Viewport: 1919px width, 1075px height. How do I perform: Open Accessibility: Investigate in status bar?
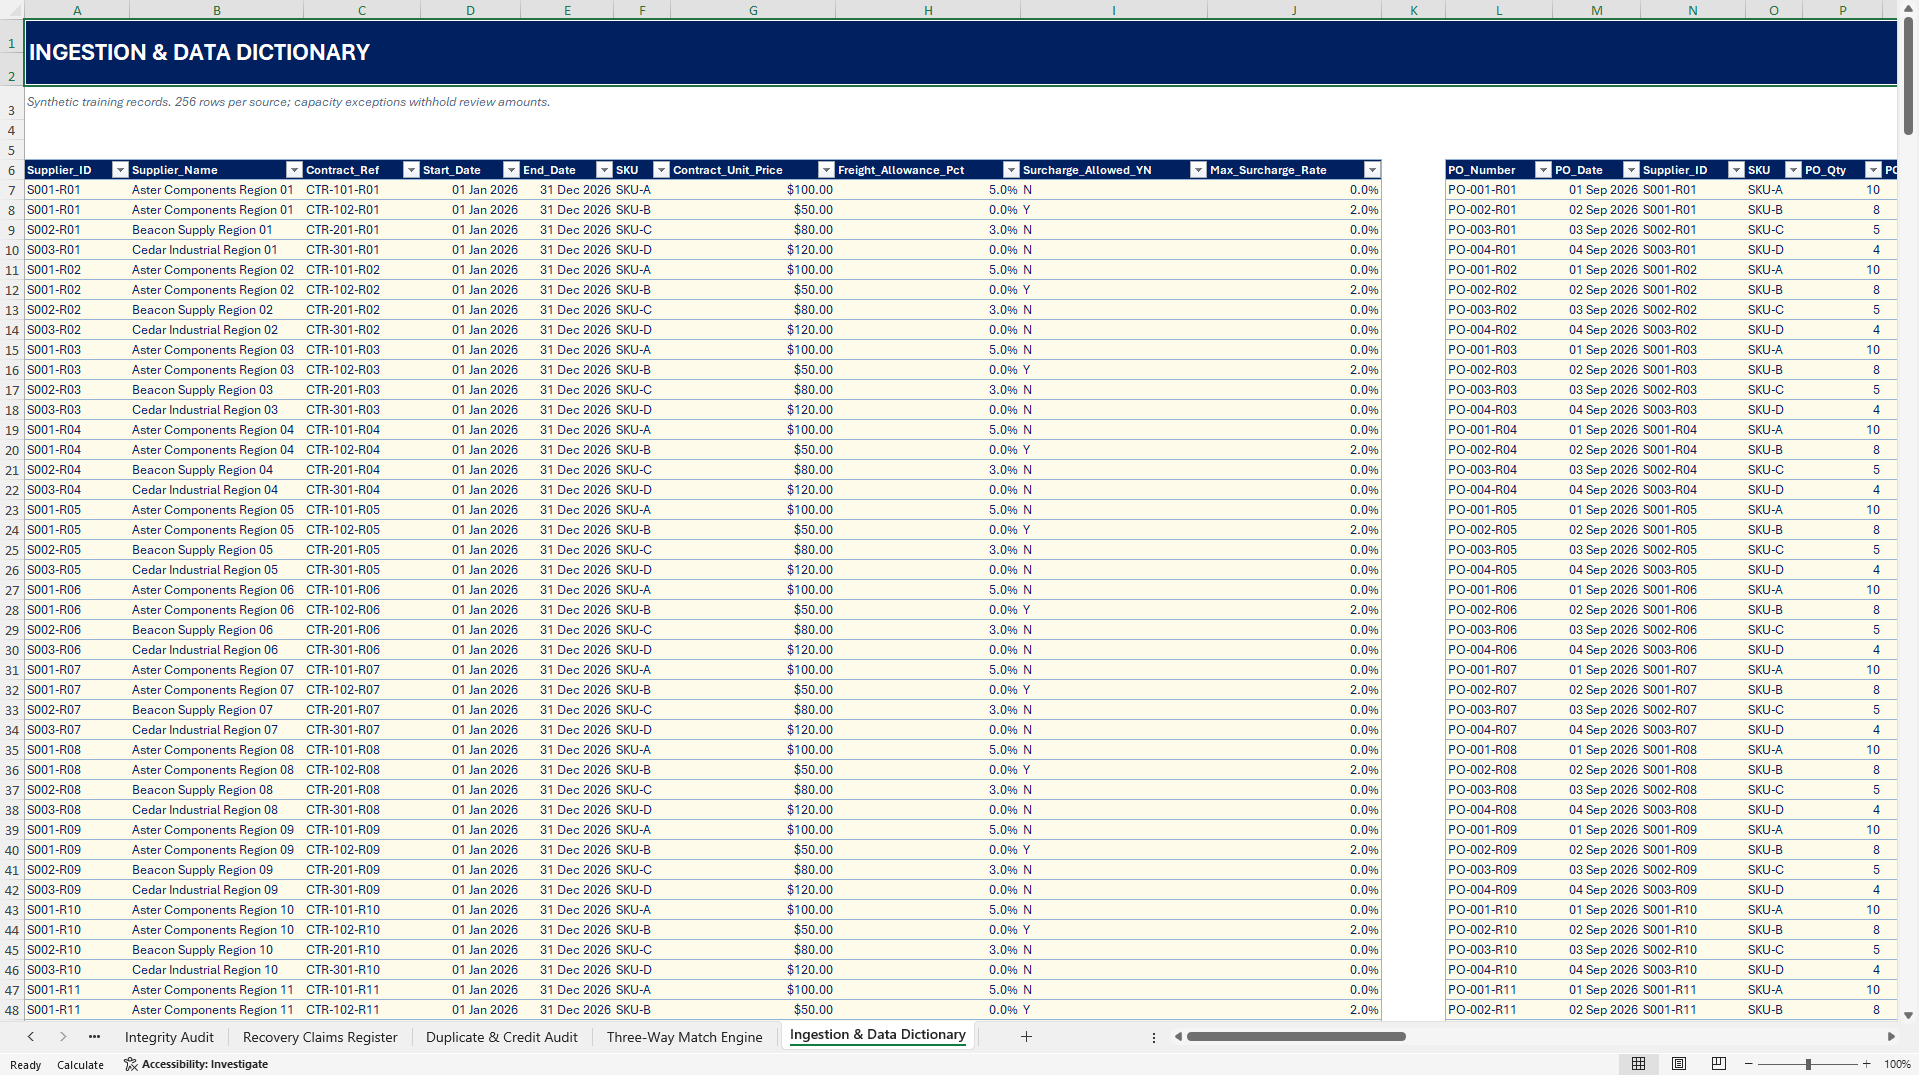pos(196,1064)
